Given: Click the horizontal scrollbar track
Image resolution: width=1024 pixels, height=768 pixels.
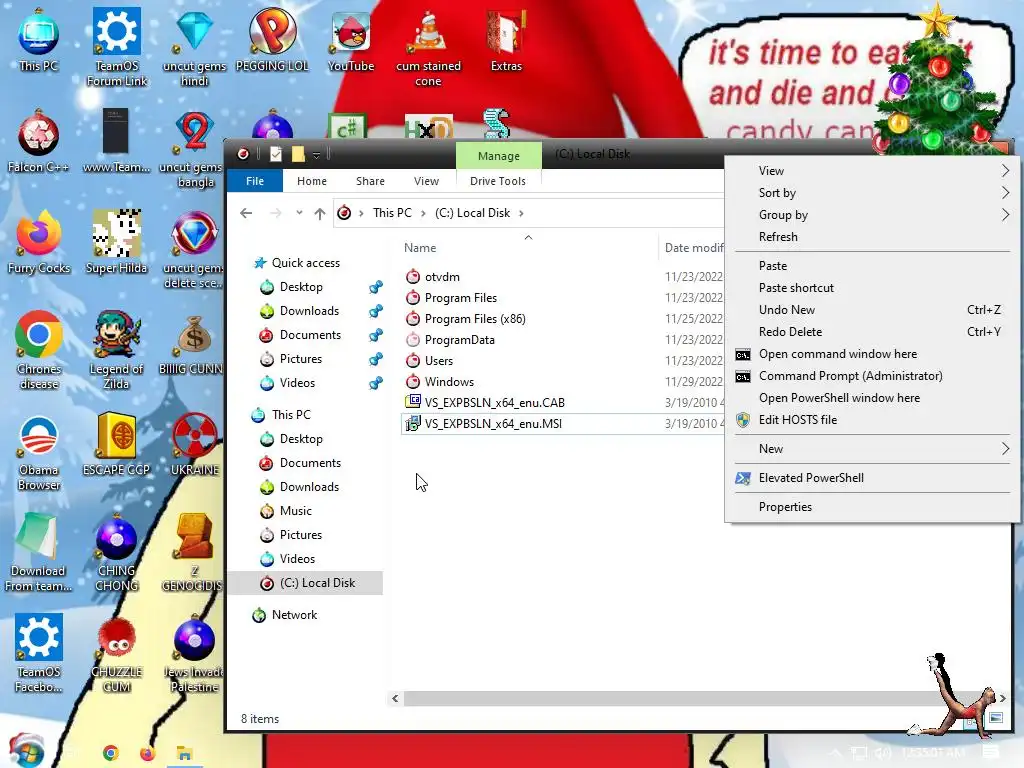Looking at the screenshot, I should [x=699, y=698].
